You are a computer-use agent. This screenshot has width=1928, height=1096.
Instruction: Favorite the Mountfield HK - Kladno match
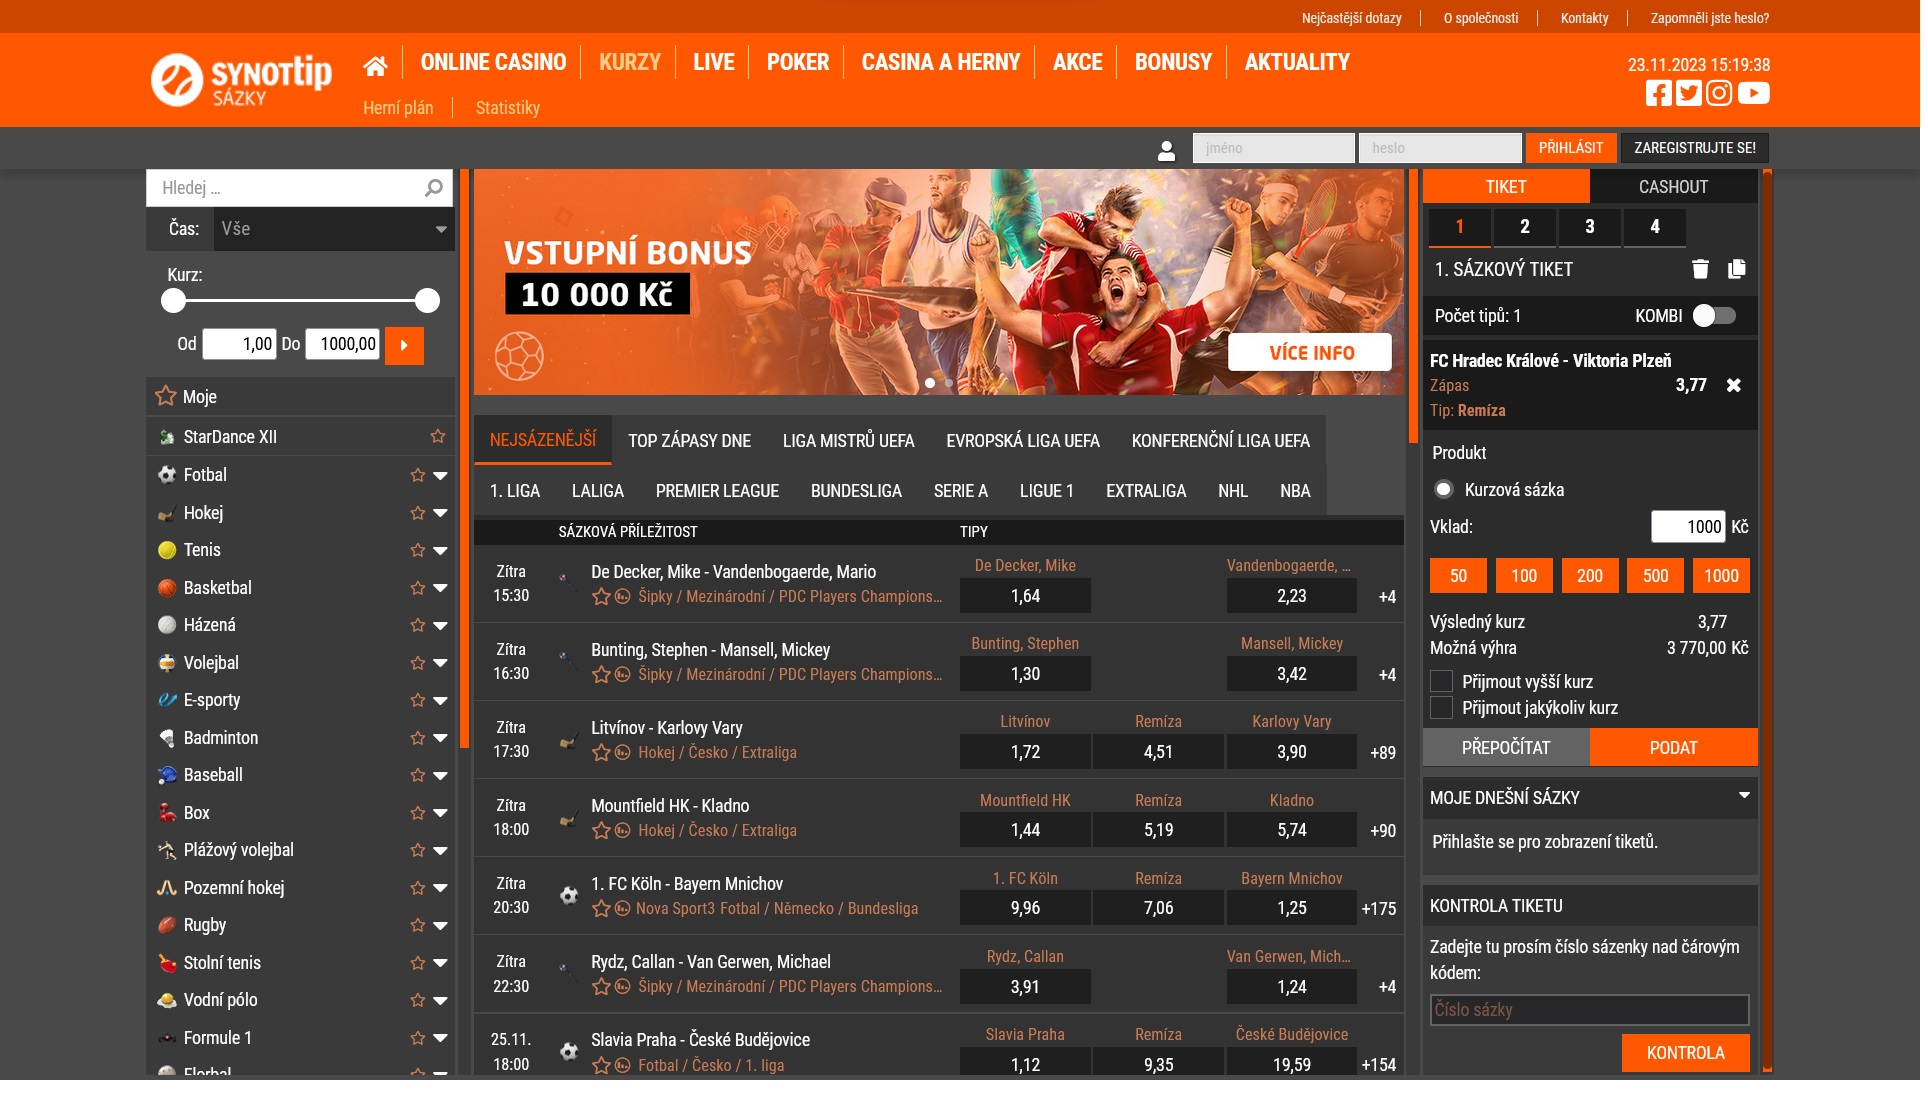pyautogui.click(x=601, y=831)
